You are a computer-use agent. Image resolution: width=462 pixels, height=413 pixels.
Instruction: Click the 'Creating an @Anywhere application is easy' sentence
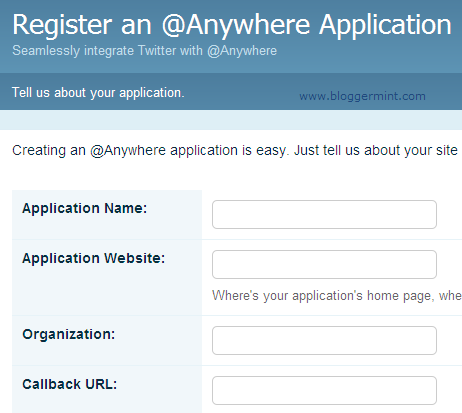coord(149,151)
